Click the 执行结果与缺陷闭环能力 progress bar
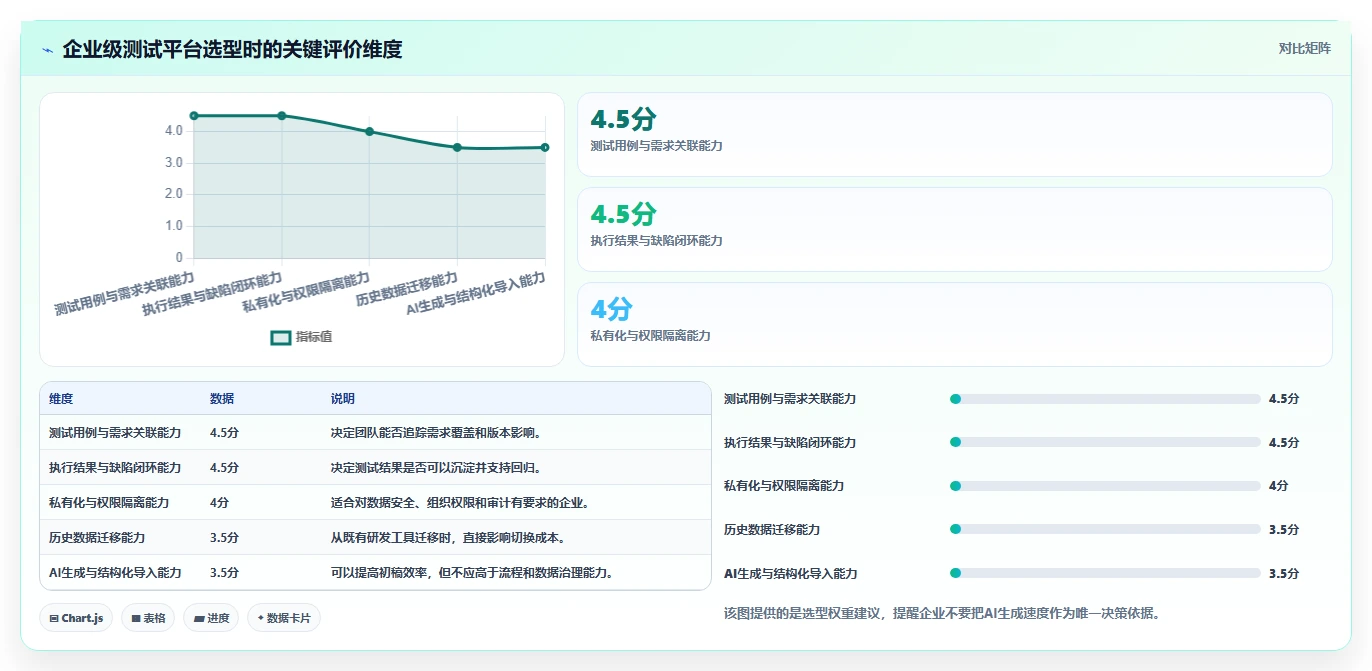 coord(1105,442)
